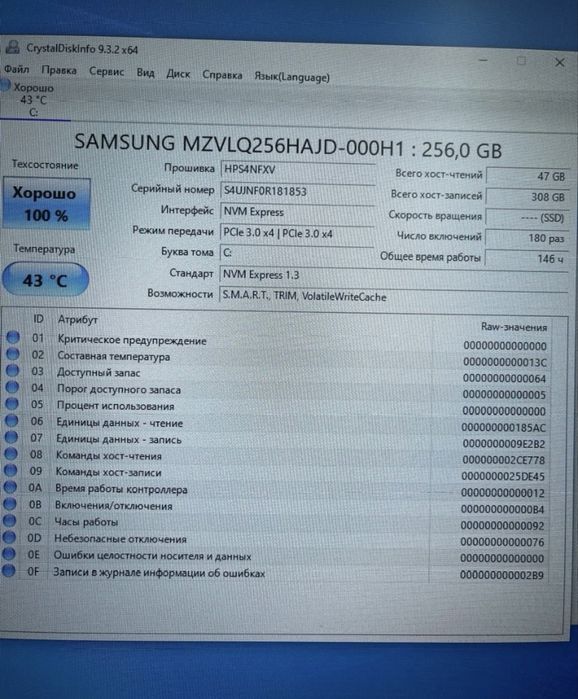Select the row Команды хост-записи
Image resolution: width=578 pixels, height=699 pixels.
tap(276, 473)
